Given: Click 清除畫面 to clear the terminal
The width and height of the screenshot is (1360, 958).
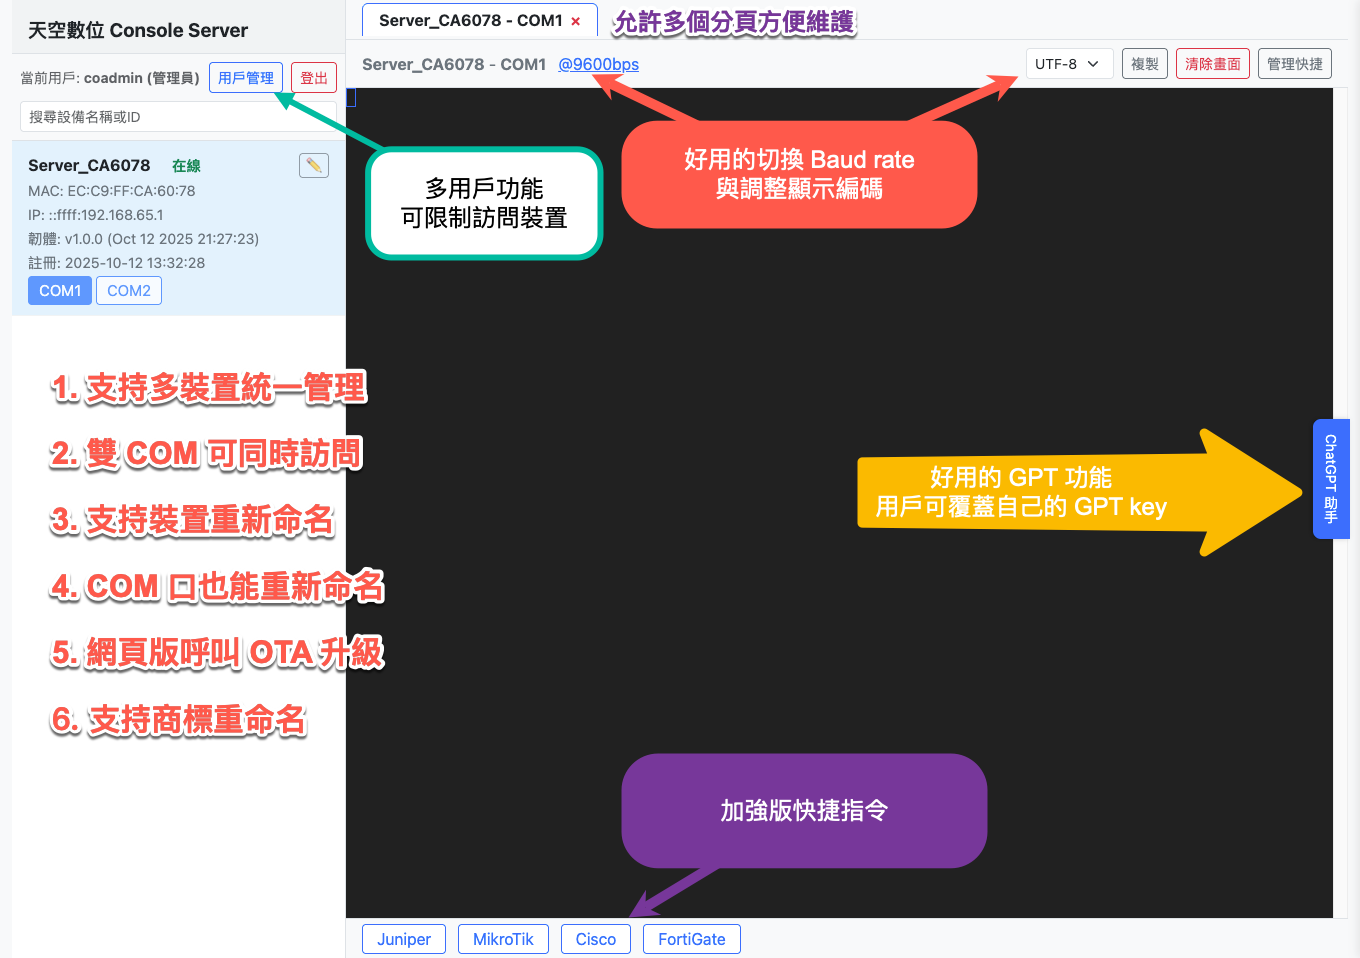Looking at the screenshot, I should tap(1212, 62).
